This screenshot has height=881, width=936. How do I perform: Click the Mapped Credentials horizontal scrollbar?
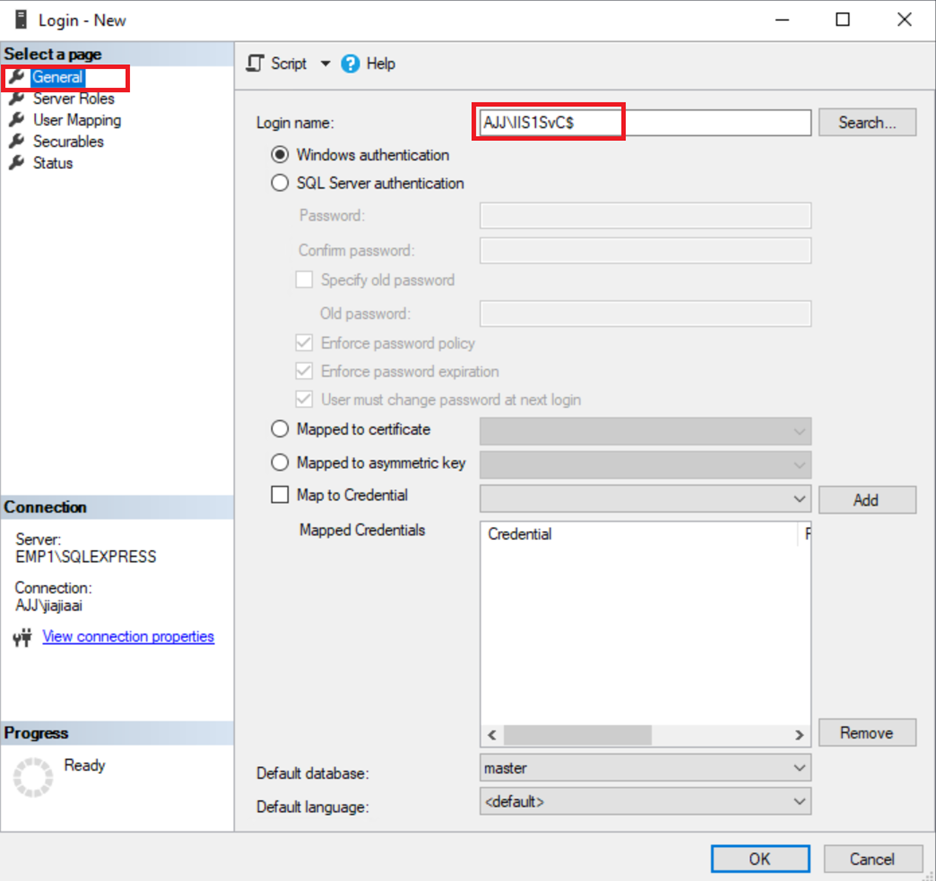click(x=602, y=735)
